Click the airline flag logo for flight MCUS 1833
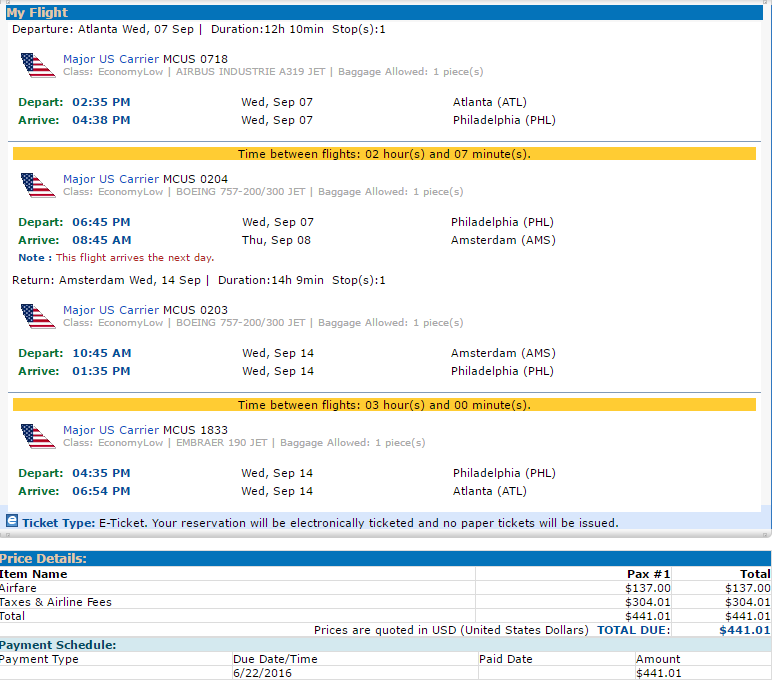The image size is (778, 685). point(38,436)
